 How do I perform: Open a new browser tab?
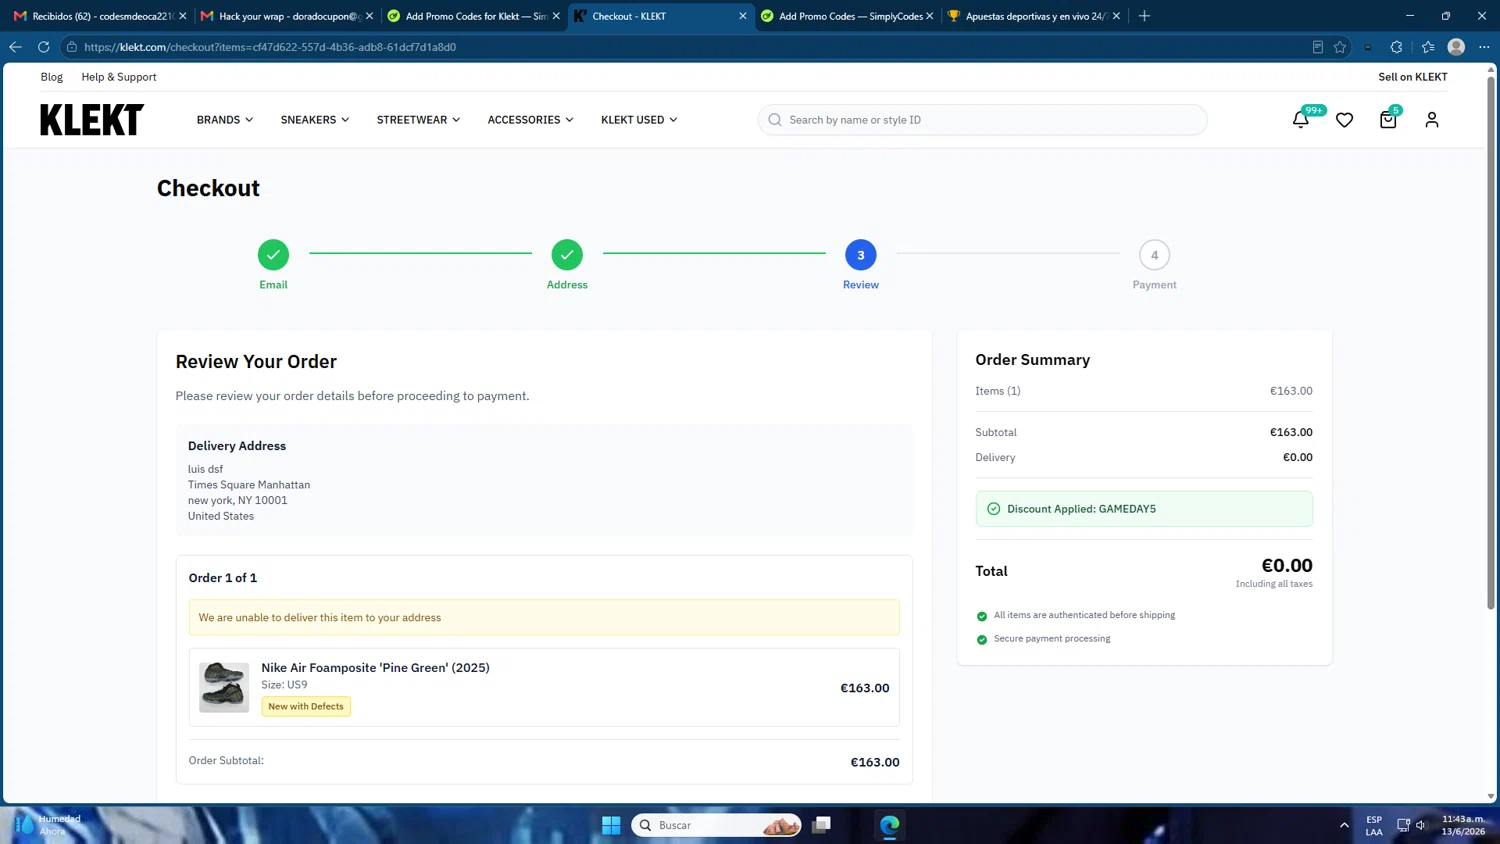pyautogui.click(x=1144, y=16)
